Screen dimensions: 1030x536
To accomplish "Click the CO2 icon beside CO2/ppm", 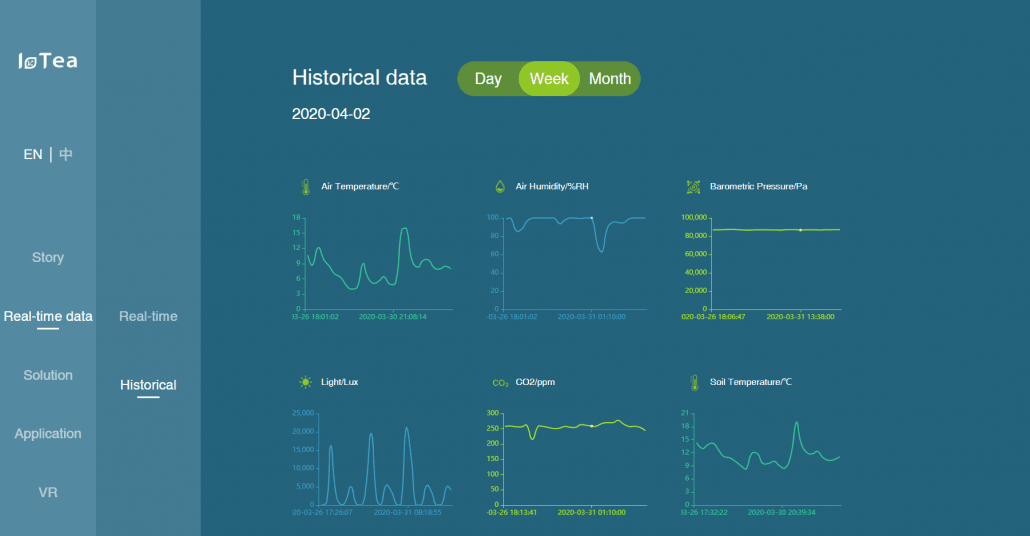I will [500, 383].
